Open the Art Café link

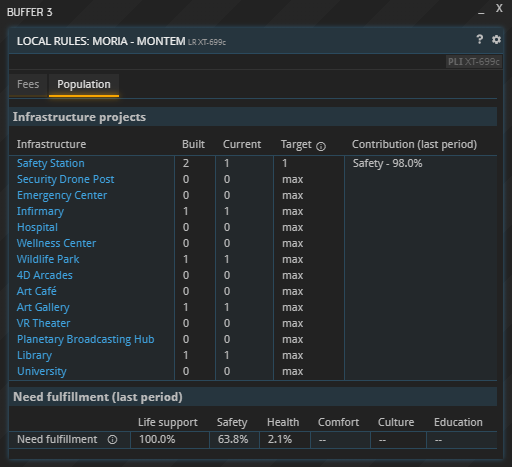pyautogui.click(x=37, y=291)
